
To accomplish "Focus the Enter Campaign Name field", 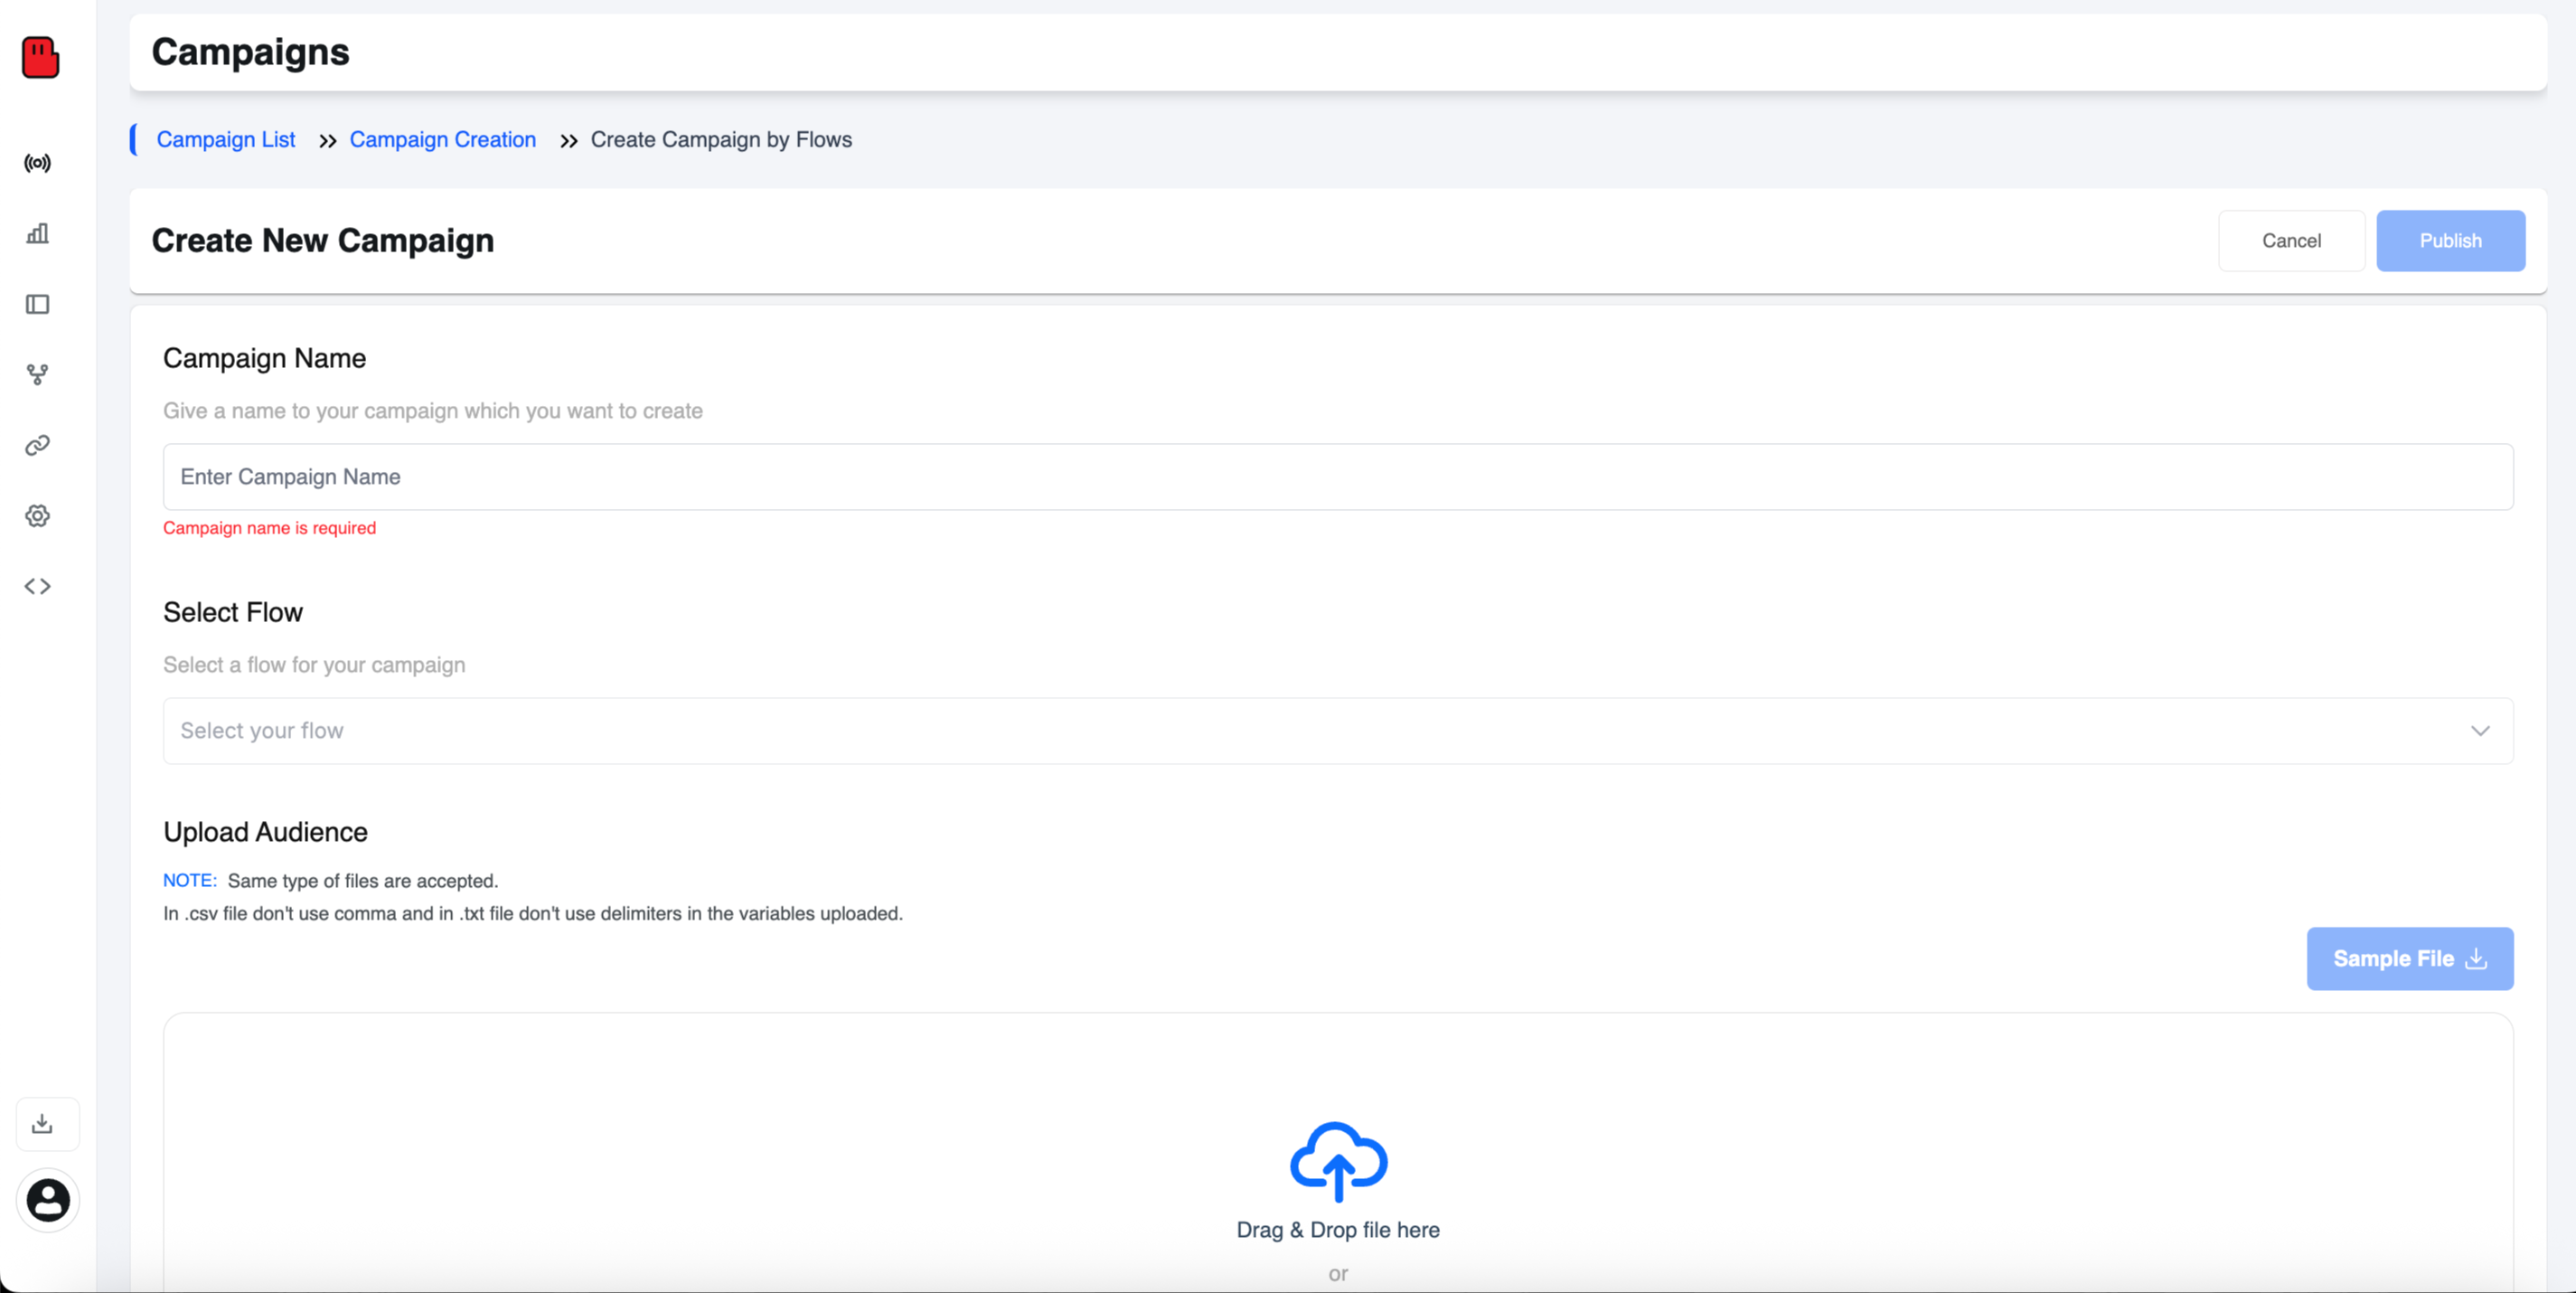I will click(x=1338, y=477).
